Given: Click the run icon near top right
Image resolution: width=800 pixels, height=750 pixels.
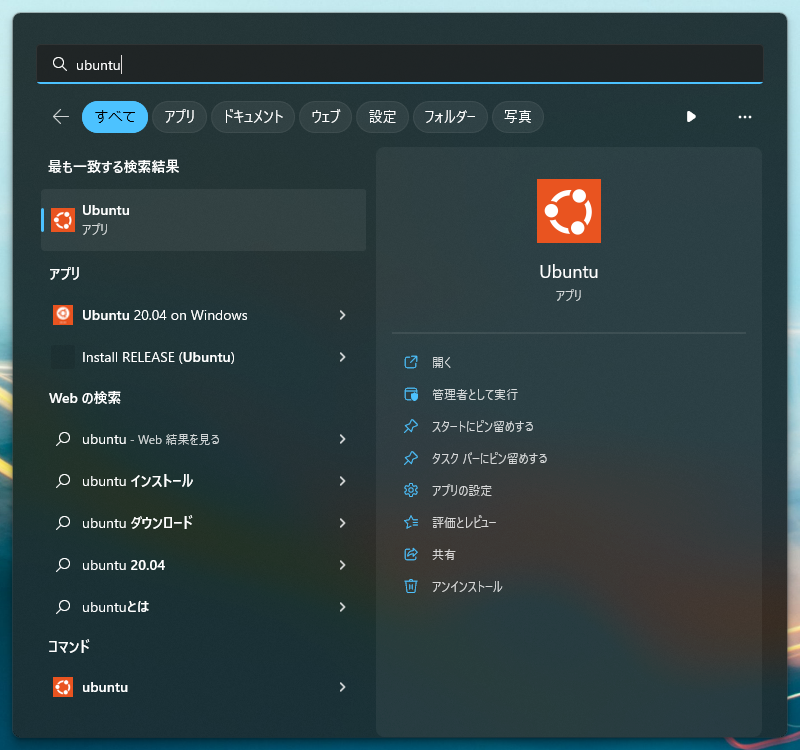Looking at the screenshot, I should click(x=691, y=117).
